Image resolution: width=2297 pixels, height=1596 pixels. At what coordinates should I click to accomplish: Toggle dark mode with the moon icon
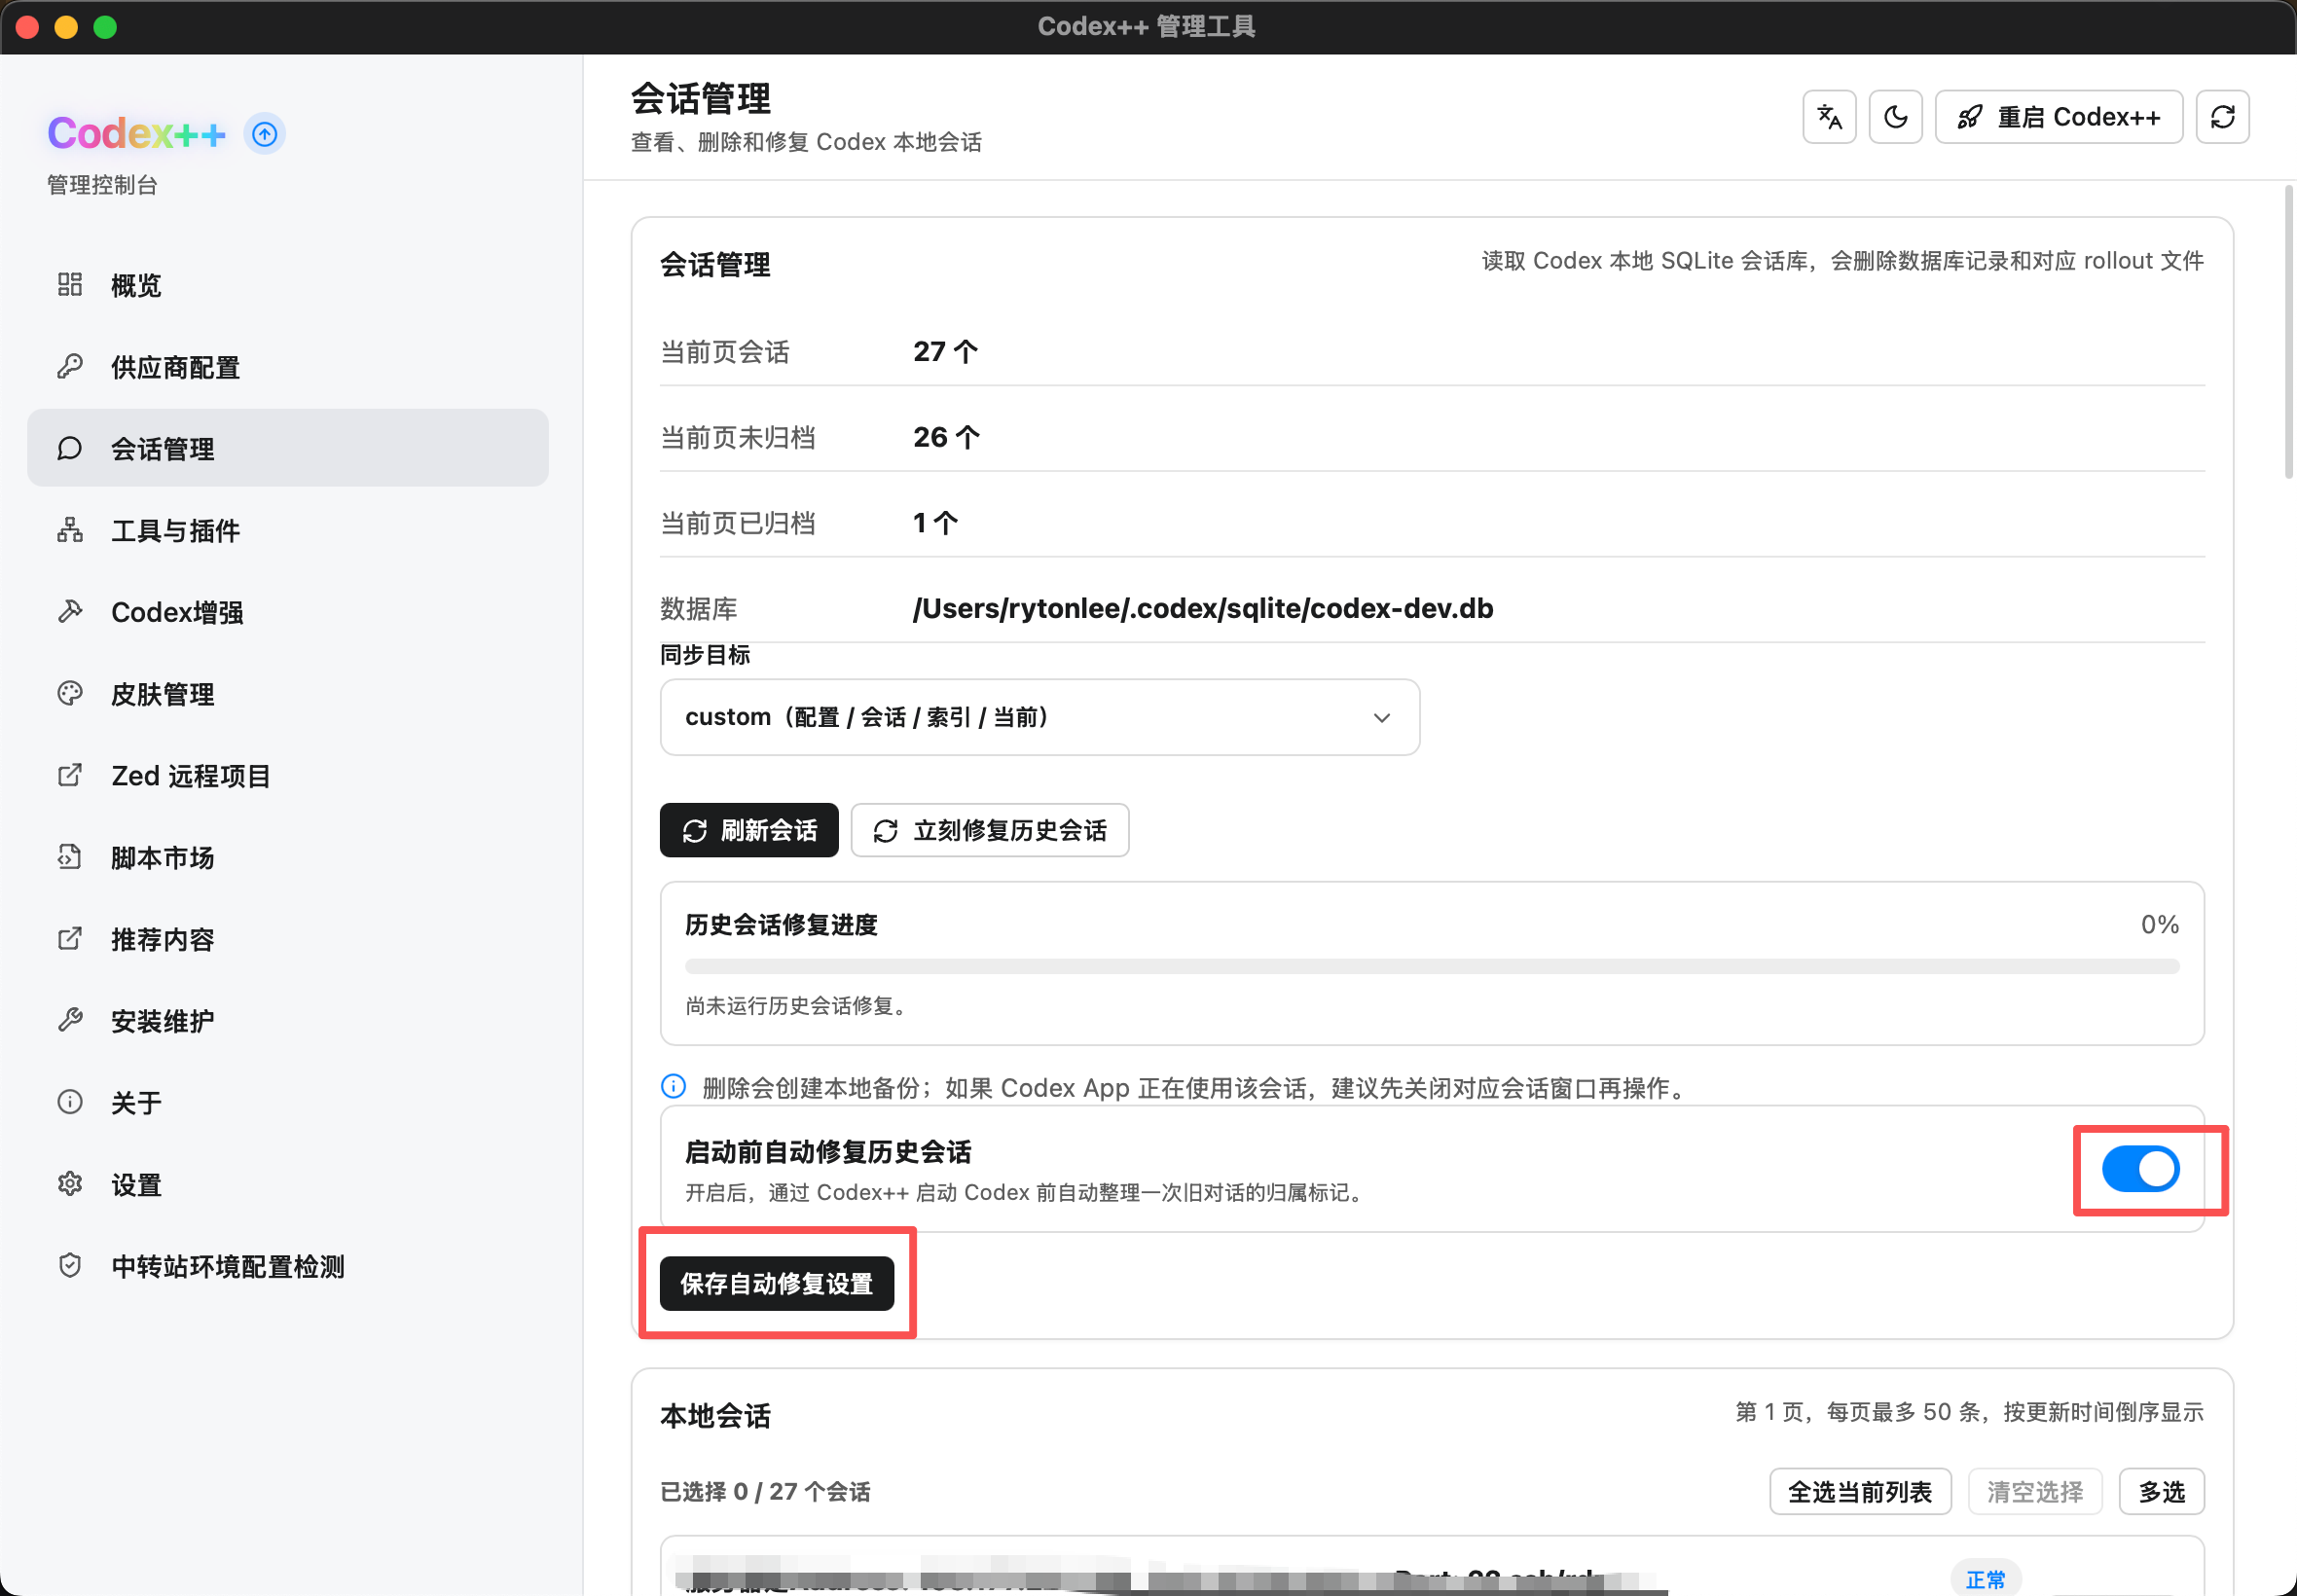[x=1896, y=117]
